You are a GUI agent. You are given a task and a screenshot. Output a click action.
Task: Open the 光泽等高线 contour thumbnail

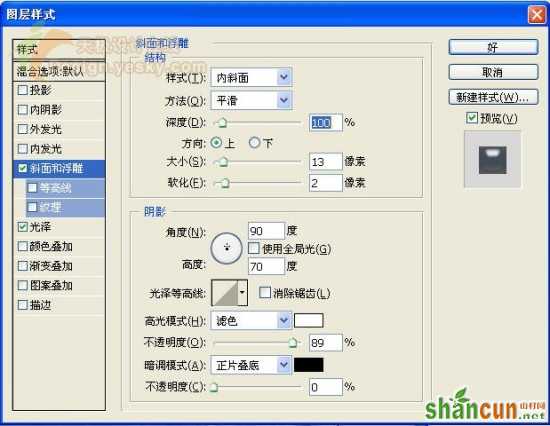[225, 293]
